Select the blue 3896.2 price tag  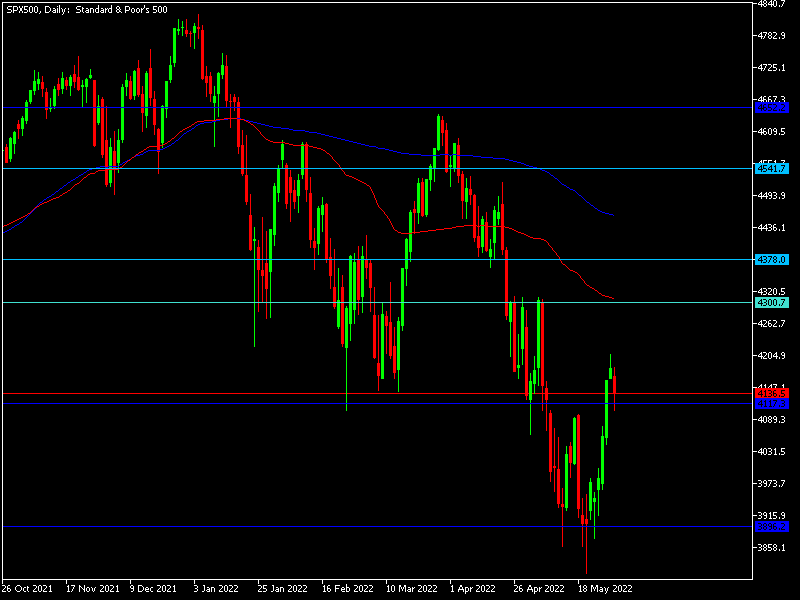pos(771,527)
